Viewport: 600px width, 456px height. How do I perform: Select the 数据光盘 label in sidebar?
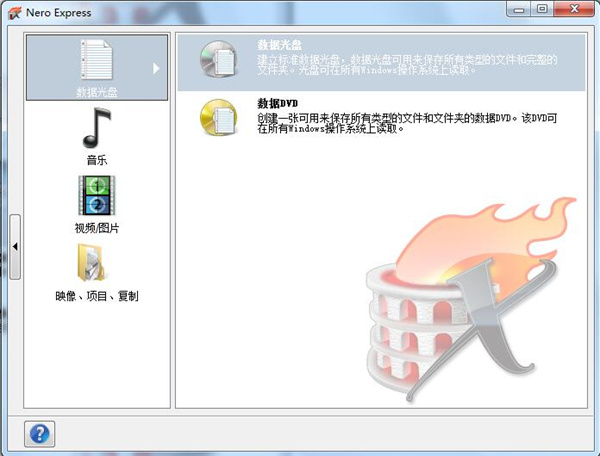point(97,92)
